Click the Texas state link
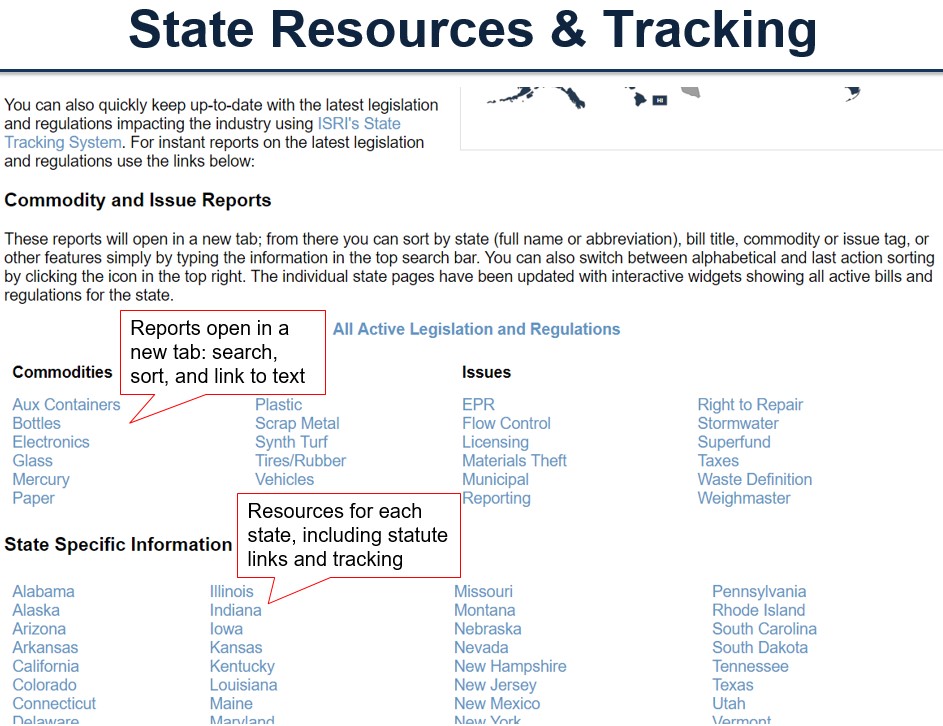 [x=733, y=686]
